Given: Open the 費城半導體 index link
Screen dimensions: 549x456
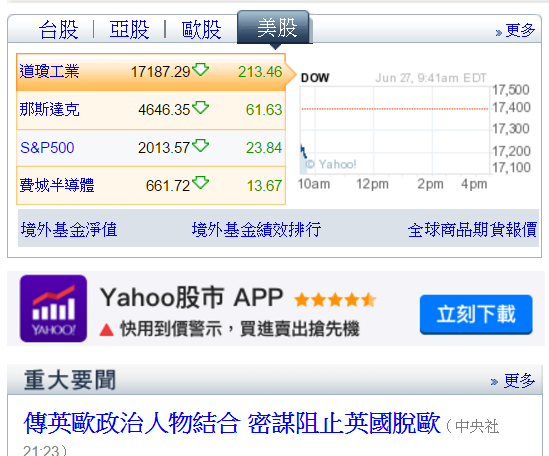Looking at the screenshot, I should tap(57, 185).
